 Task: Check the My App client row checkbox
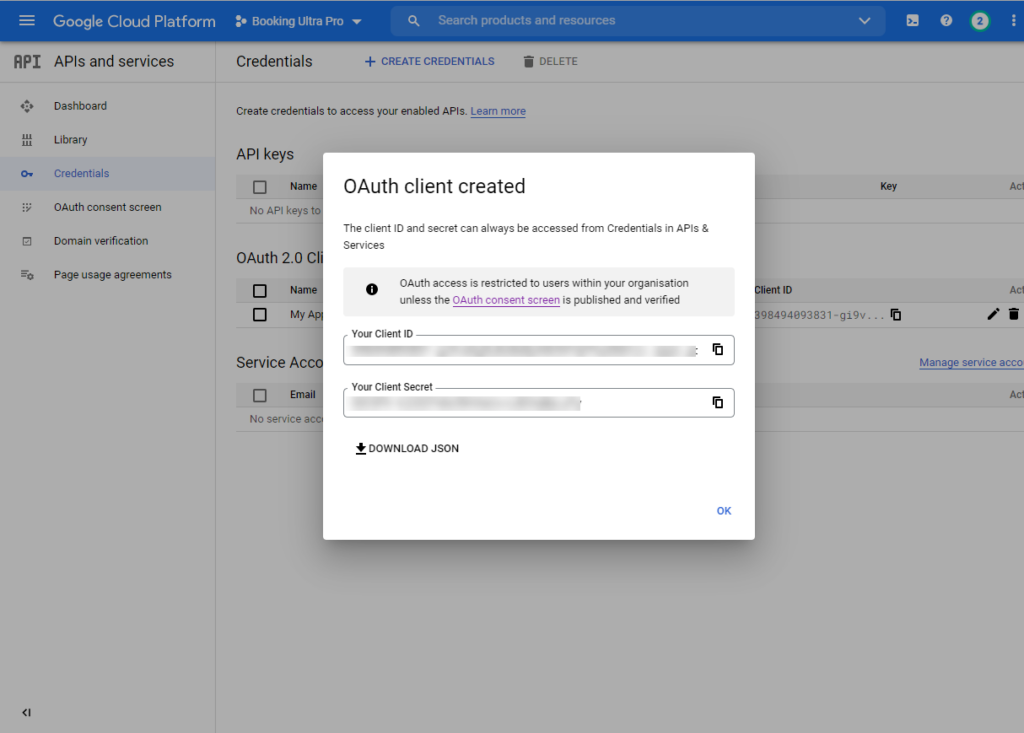260,315
